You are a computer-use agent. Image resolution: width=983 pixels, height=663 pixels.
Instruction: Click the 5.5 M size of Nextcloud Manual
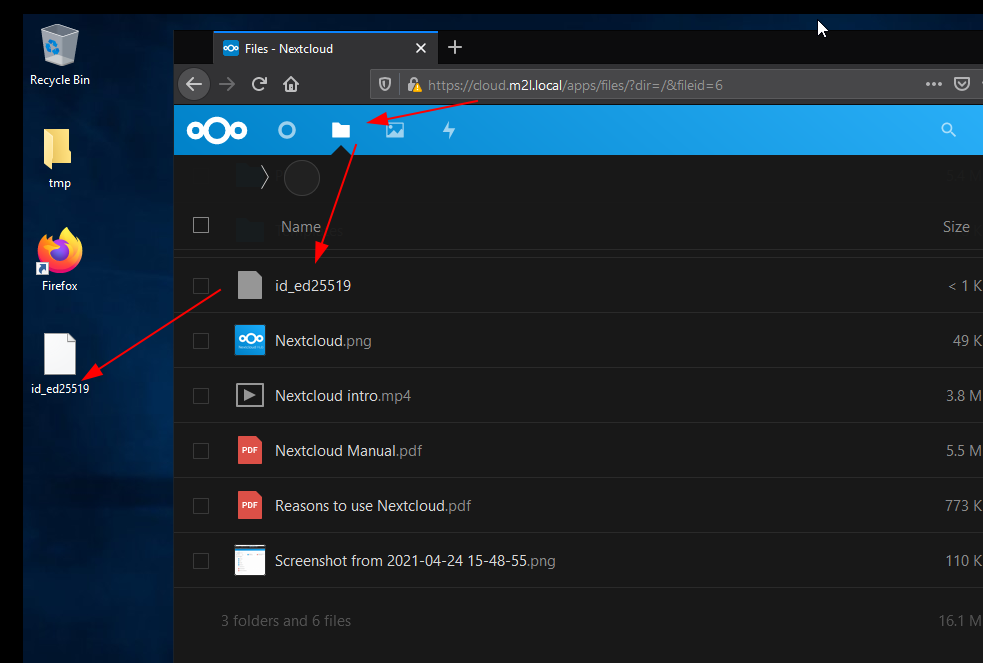(964, 451)
